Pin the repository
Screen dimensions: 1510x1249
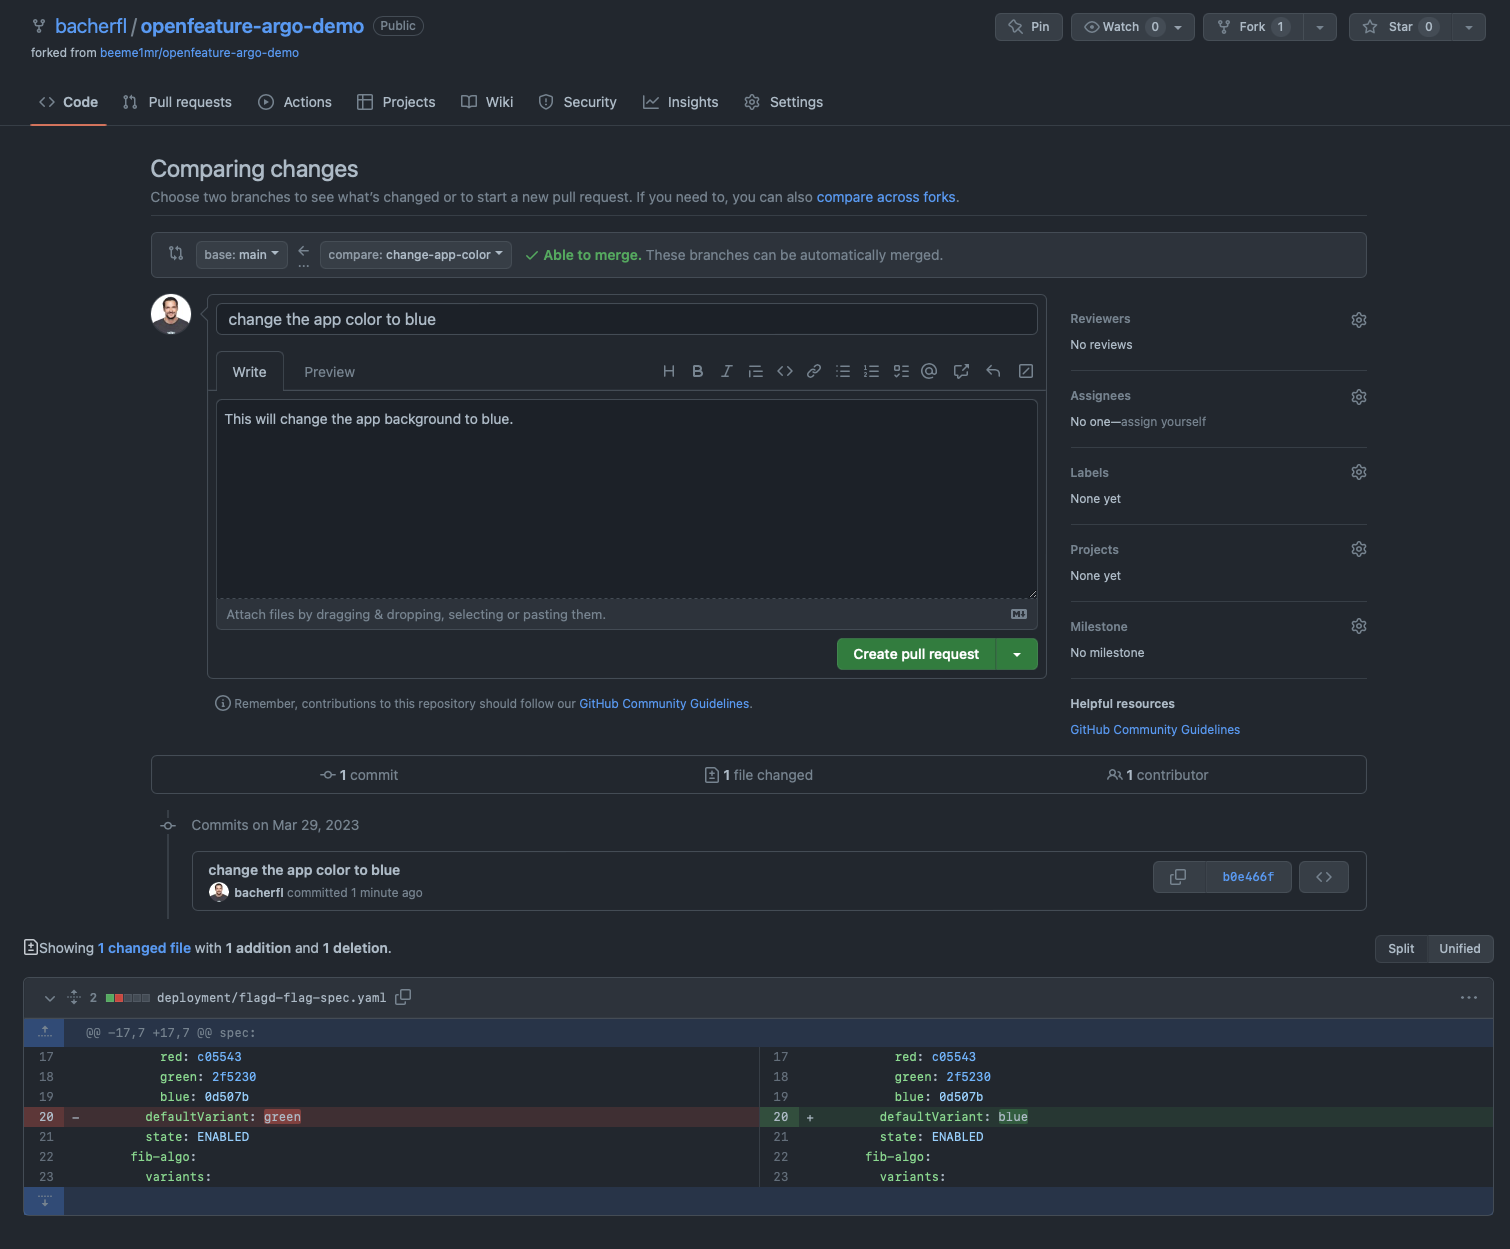(x=1029, y=27)
